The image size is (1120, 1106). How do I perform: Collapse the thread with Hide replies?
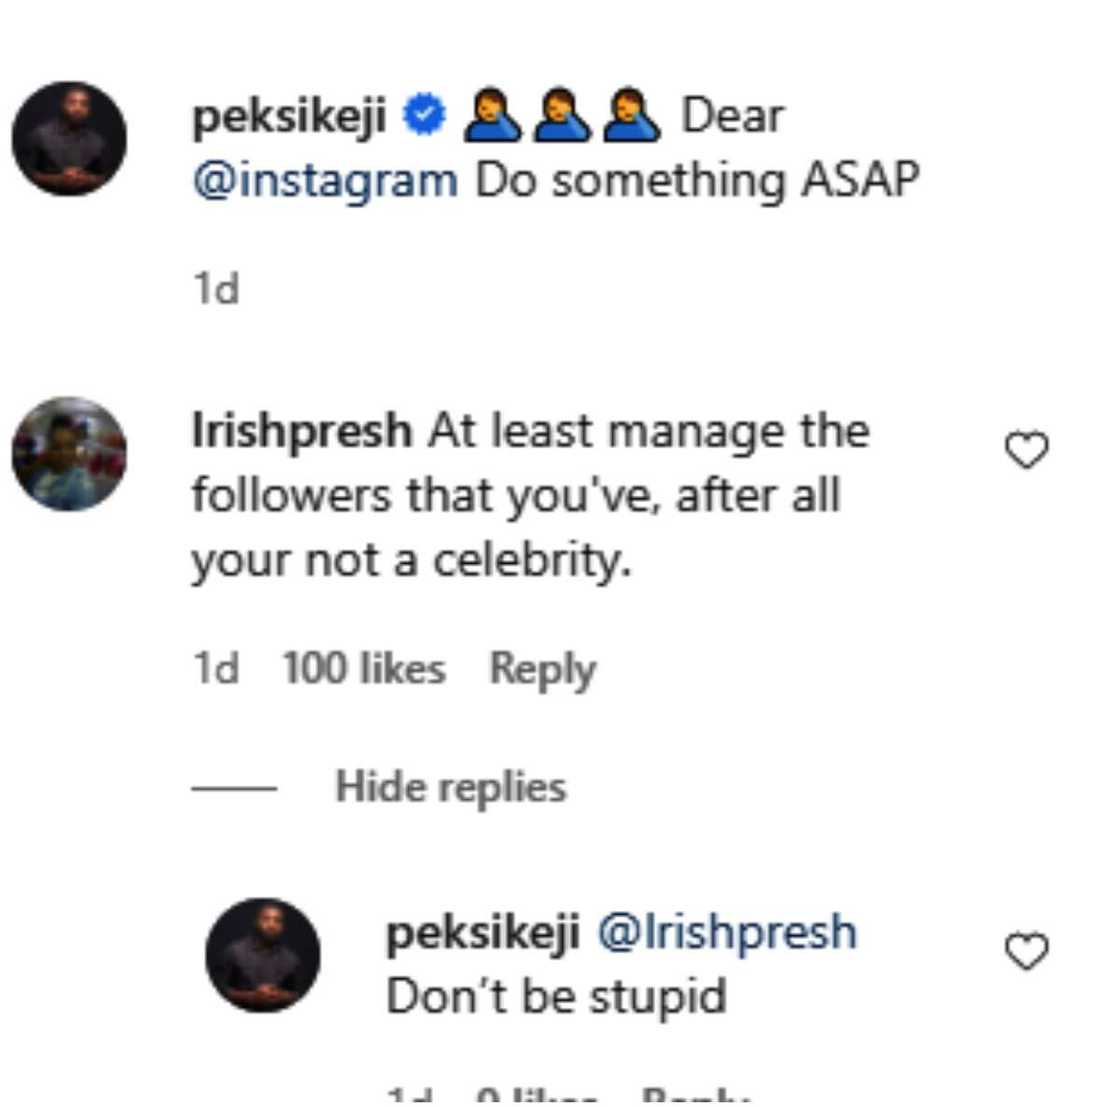click(450, 787)
